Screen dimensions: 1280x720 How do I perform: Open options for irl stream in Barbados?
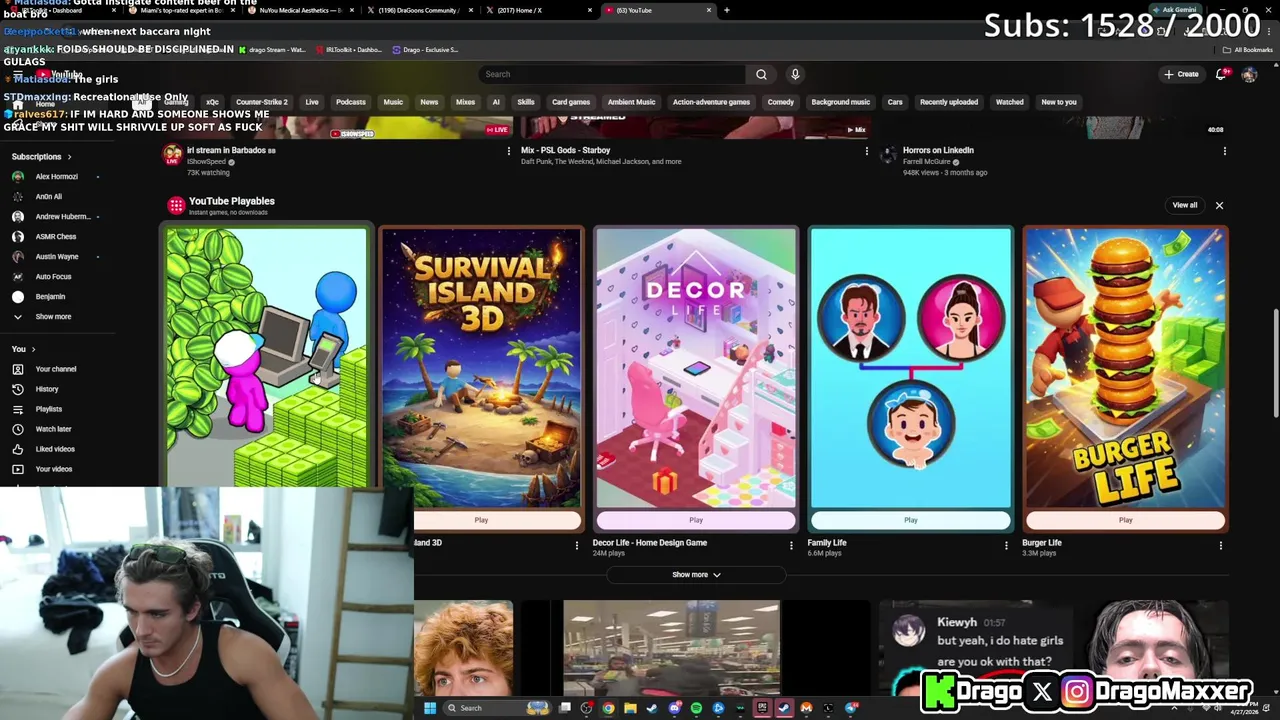pyautogui.click(x=509, y=151)
